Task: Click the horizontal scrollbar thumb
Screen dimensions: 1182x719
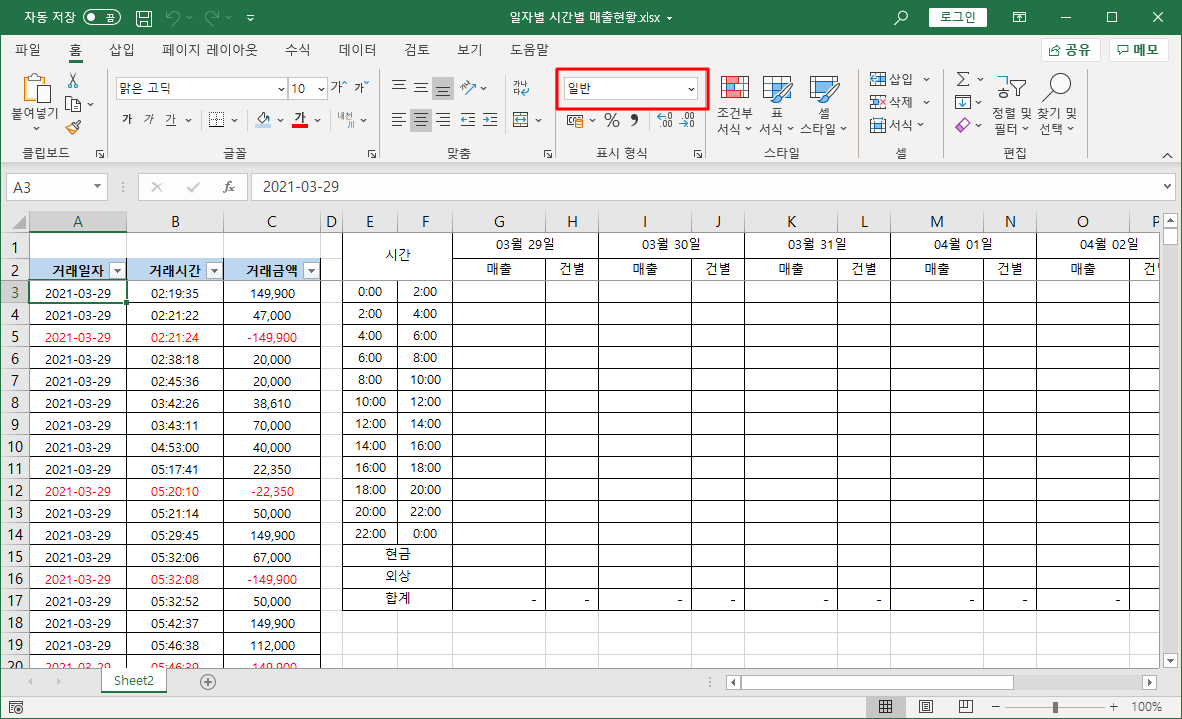Action: click(877, 682)
